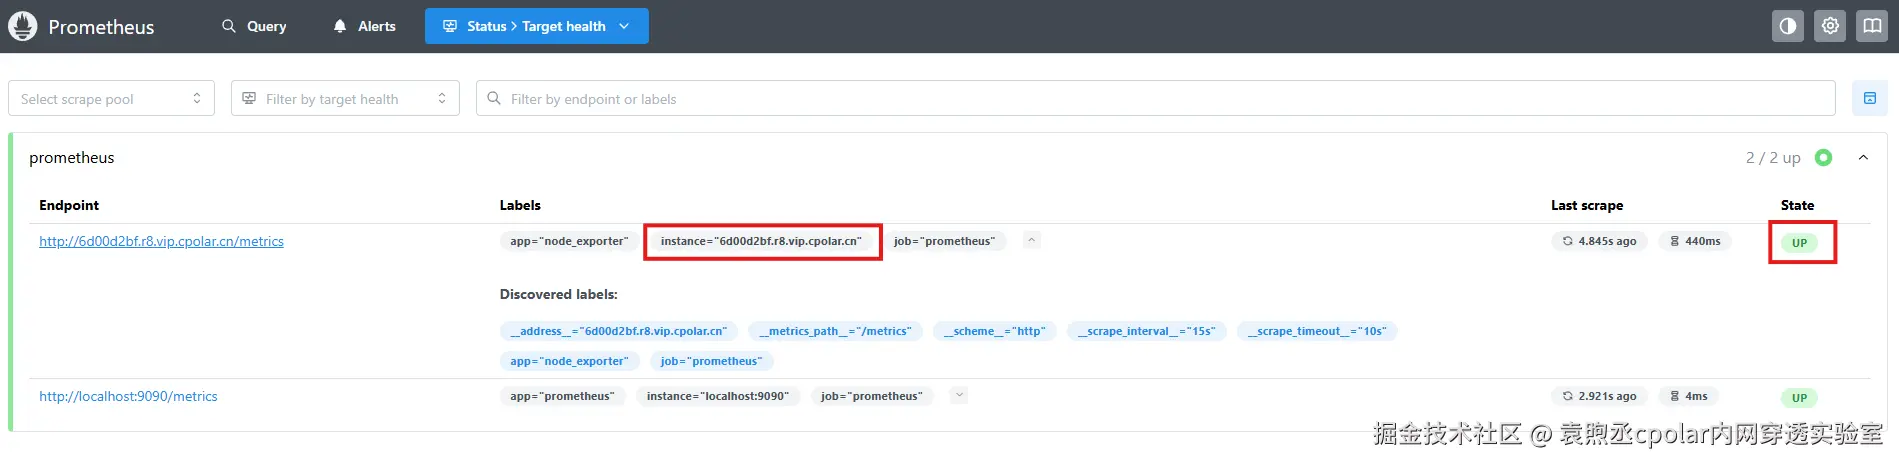Click the job="prometheus" label of the localhost target
The width and height of the screenshot is (1899, 464).
point(872,396)
